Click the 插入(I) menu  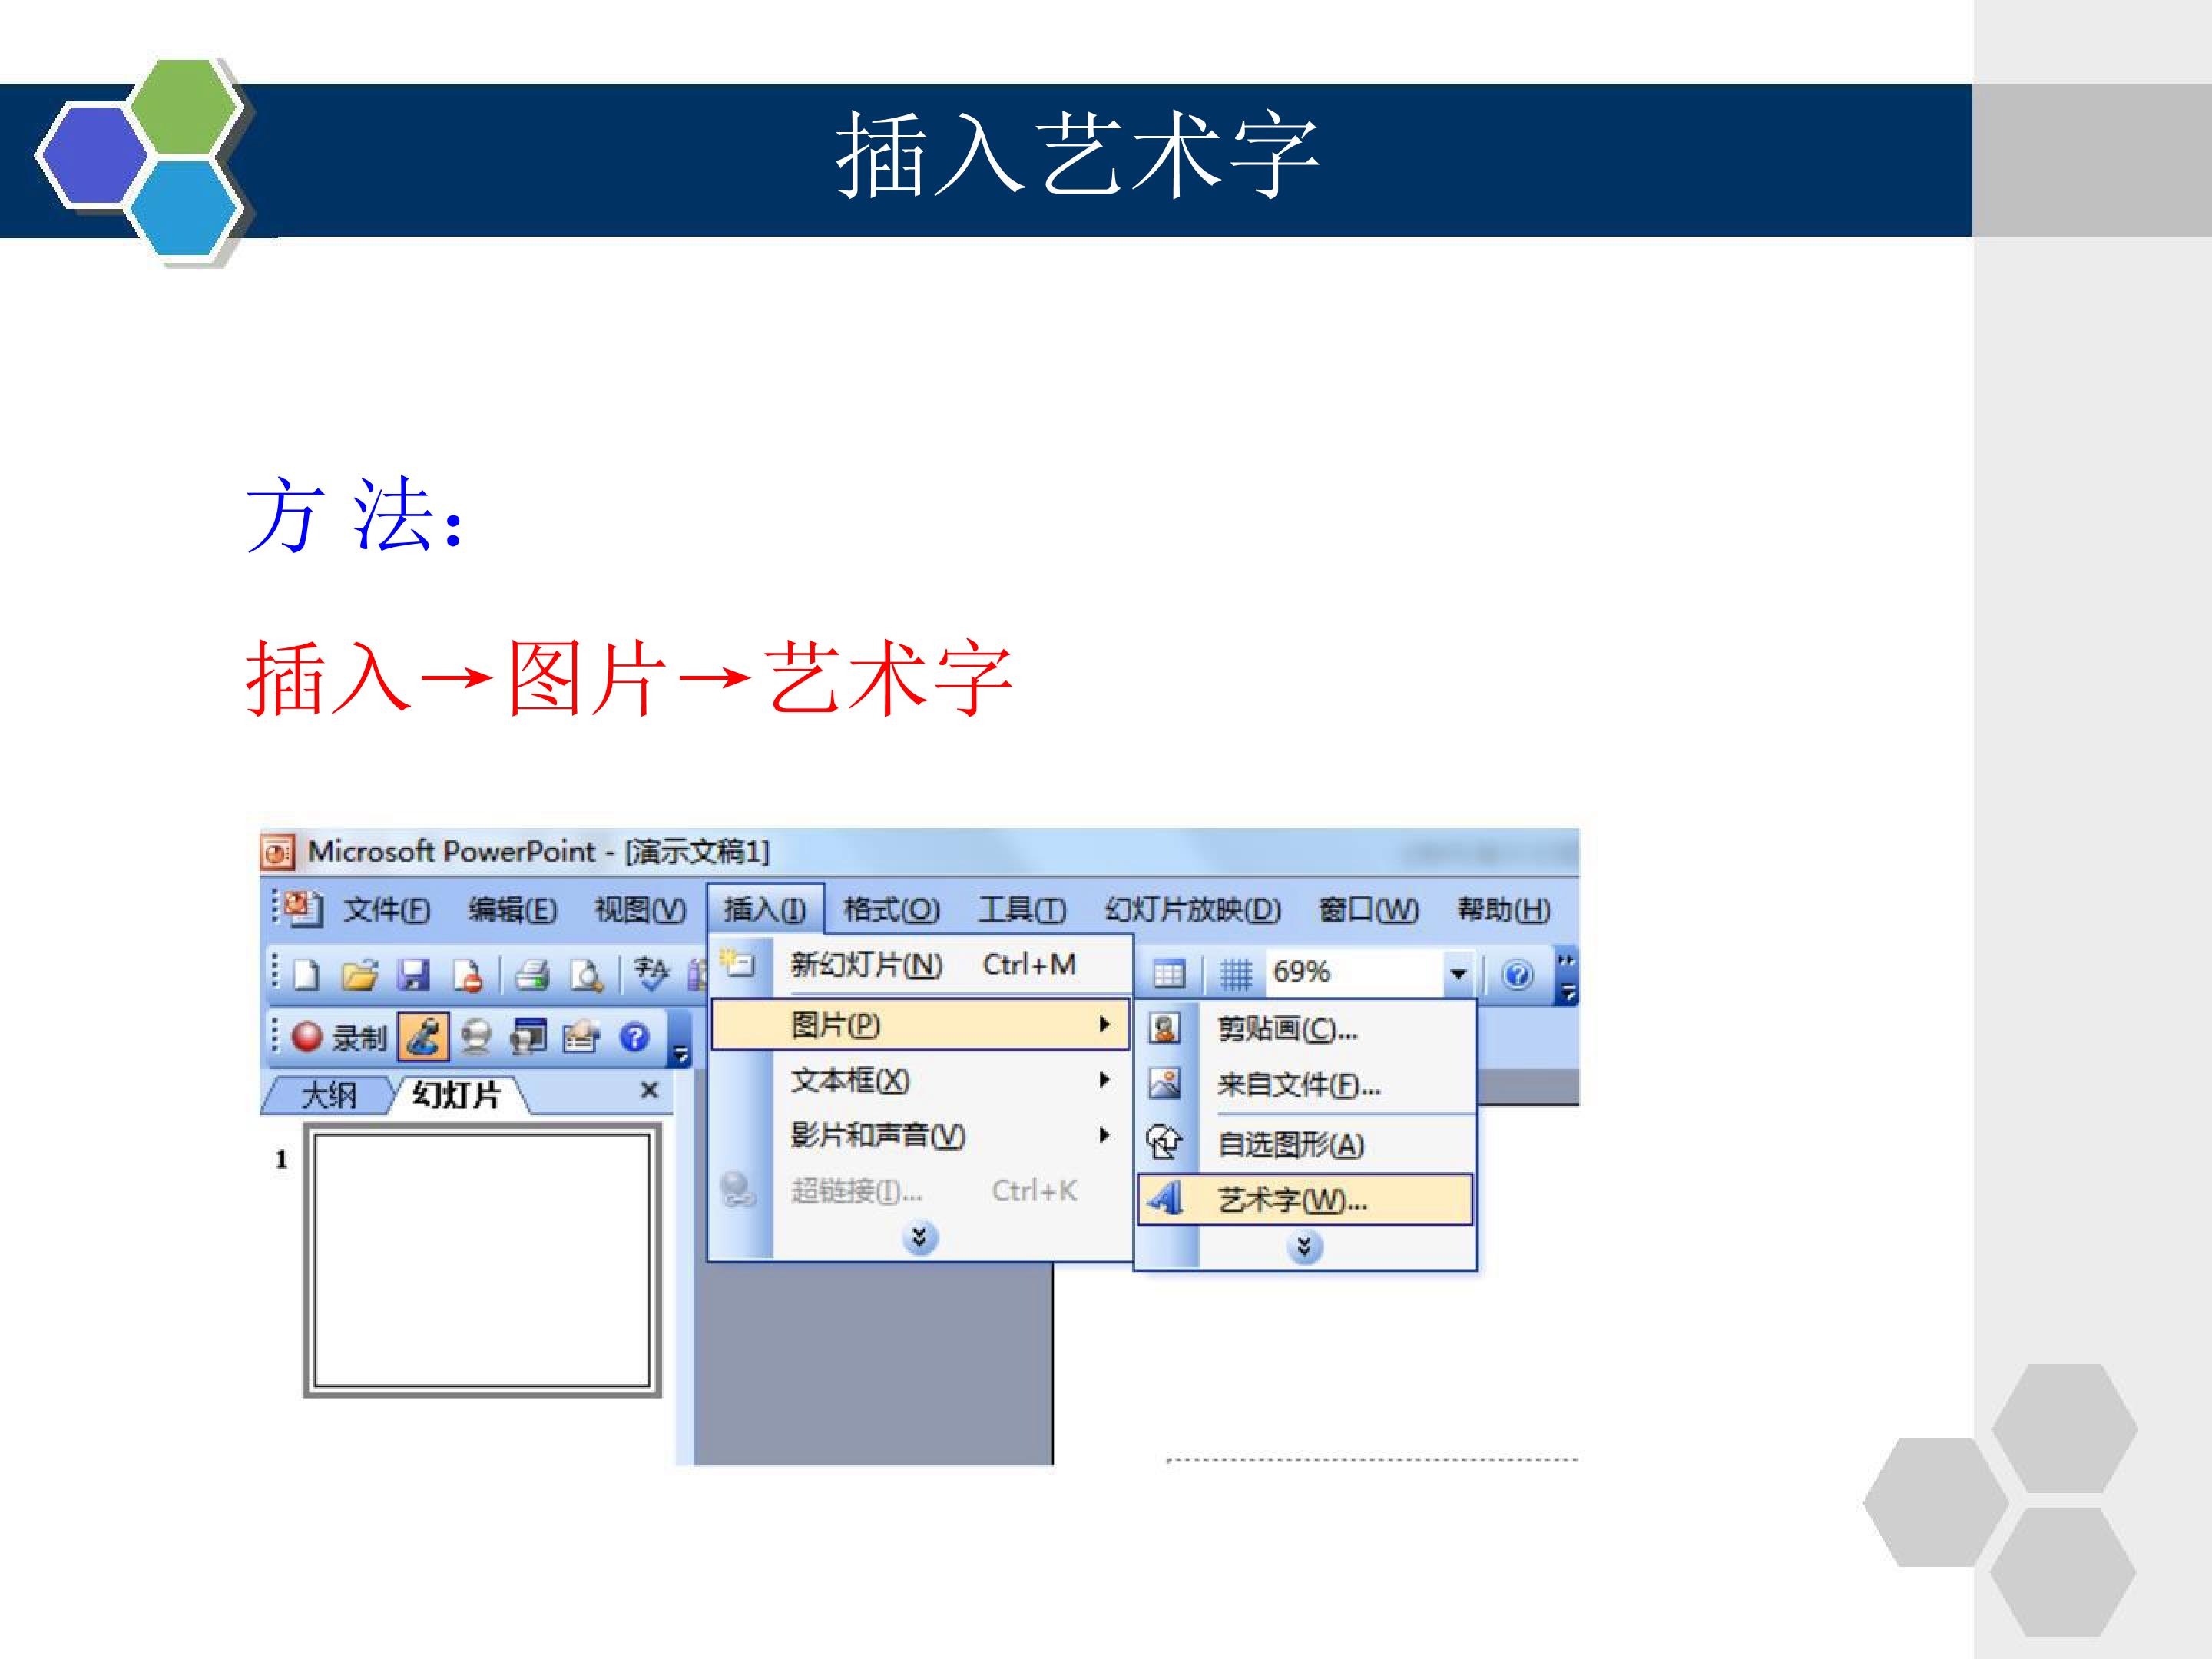(765, 909)
